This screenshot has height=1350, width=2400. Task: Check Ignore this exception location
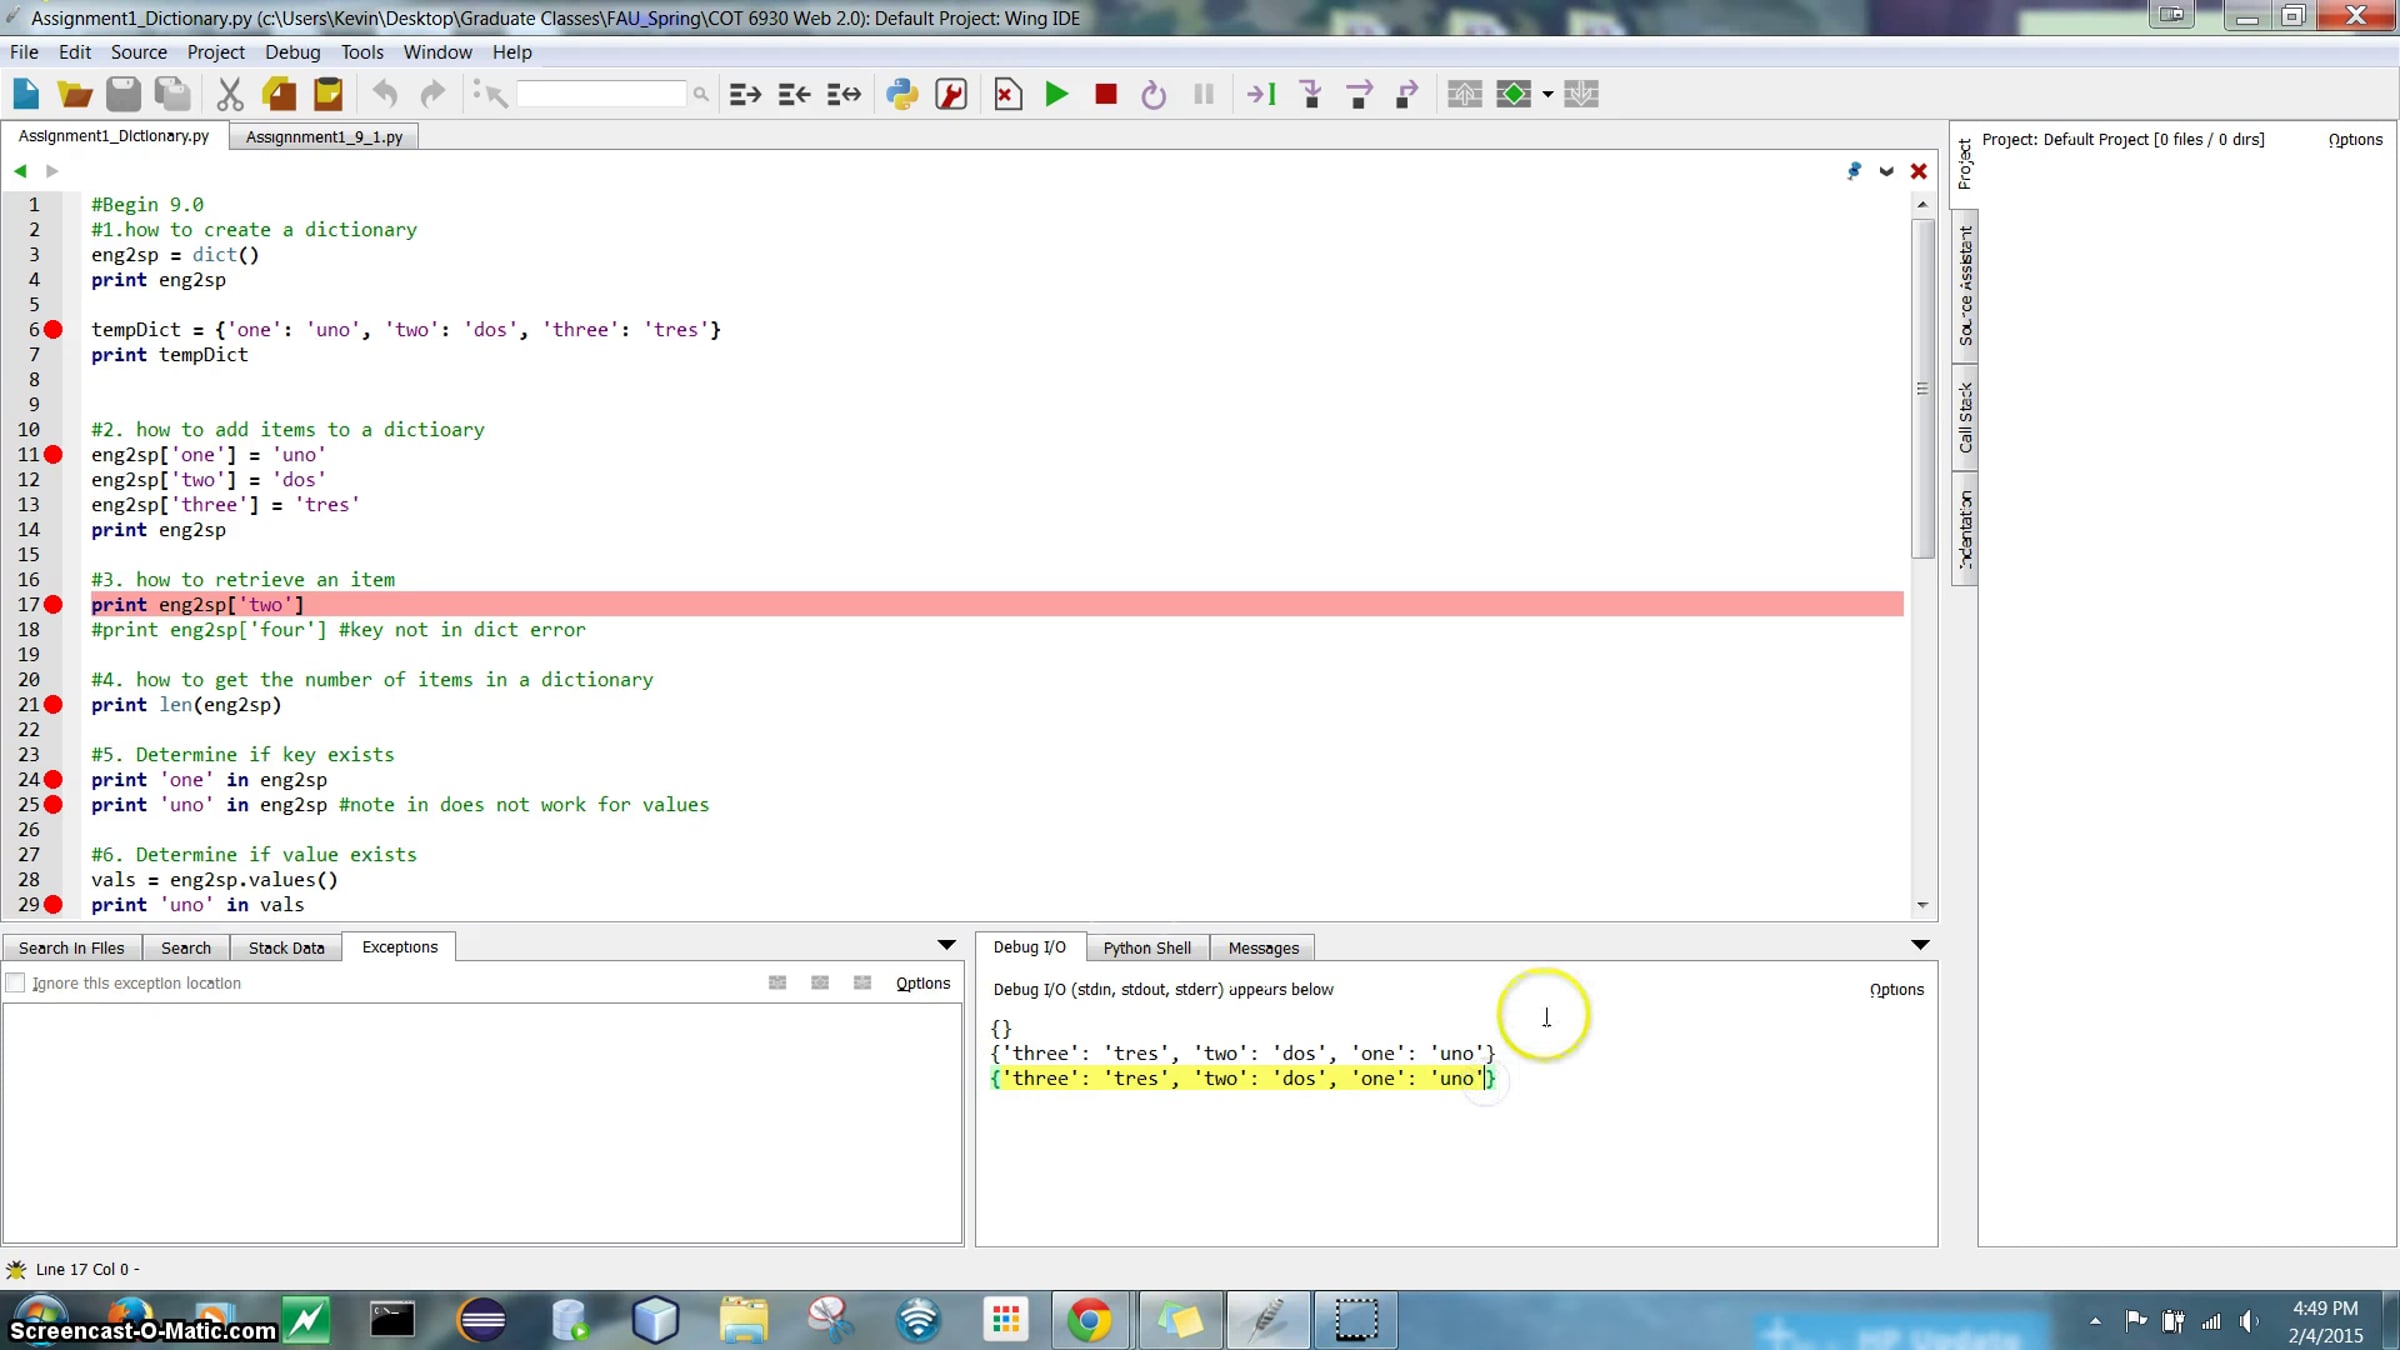point(16,983)
